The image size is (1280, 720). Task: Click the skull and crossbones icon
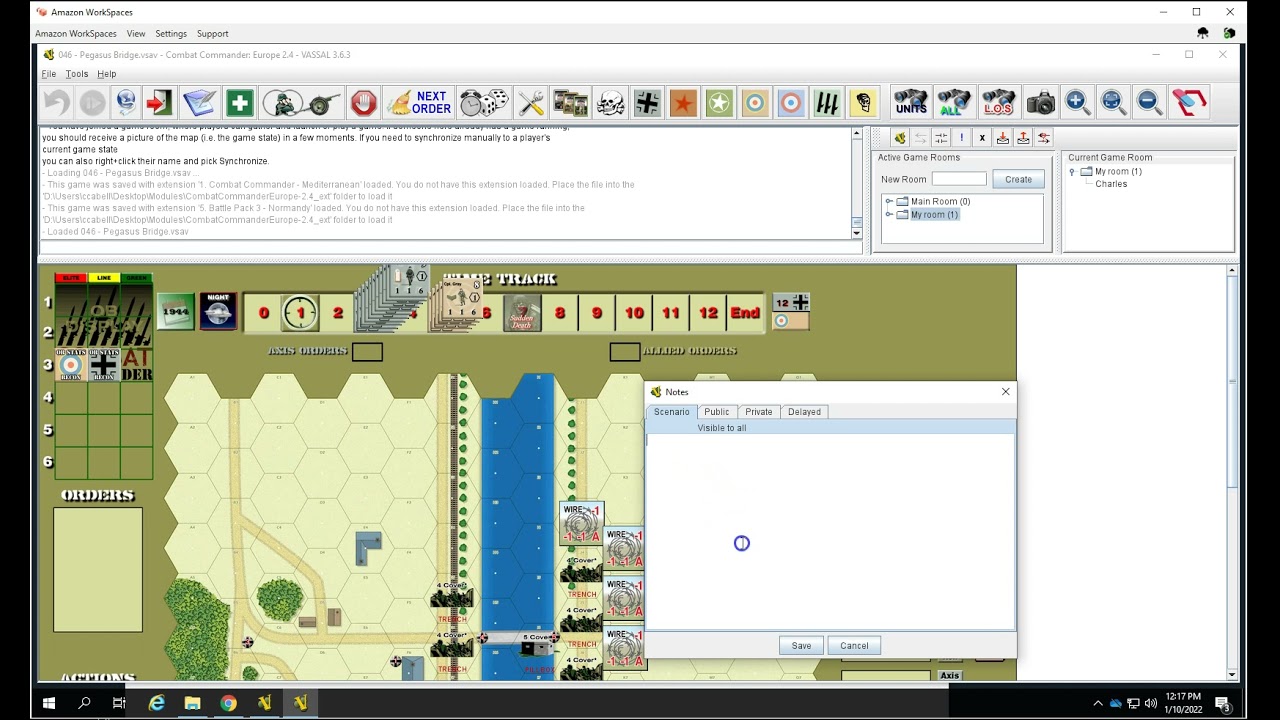coord(610,102)
